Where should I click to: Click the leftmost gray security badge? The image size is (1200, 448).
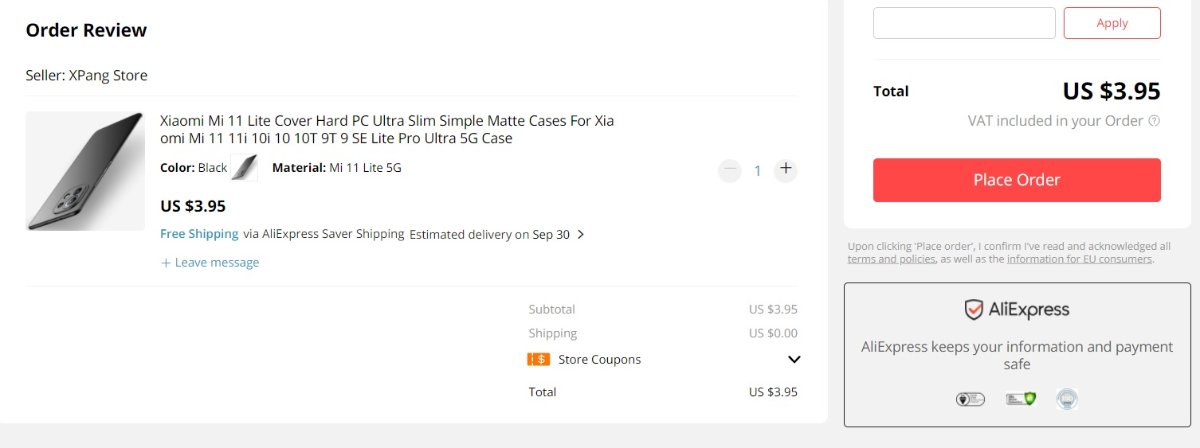pos(970,399)
